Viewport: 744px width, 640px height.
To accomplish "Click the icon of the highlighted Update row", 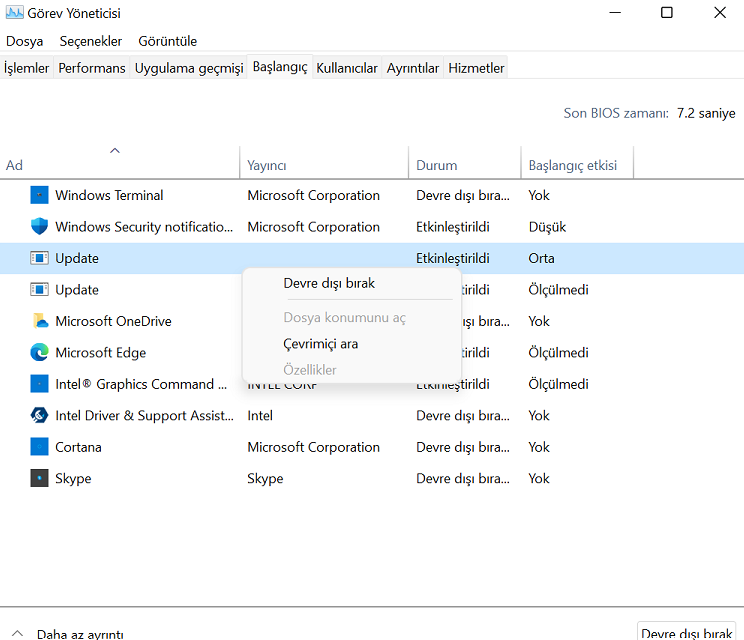I will pyautogui.click(x=39, y=258).
